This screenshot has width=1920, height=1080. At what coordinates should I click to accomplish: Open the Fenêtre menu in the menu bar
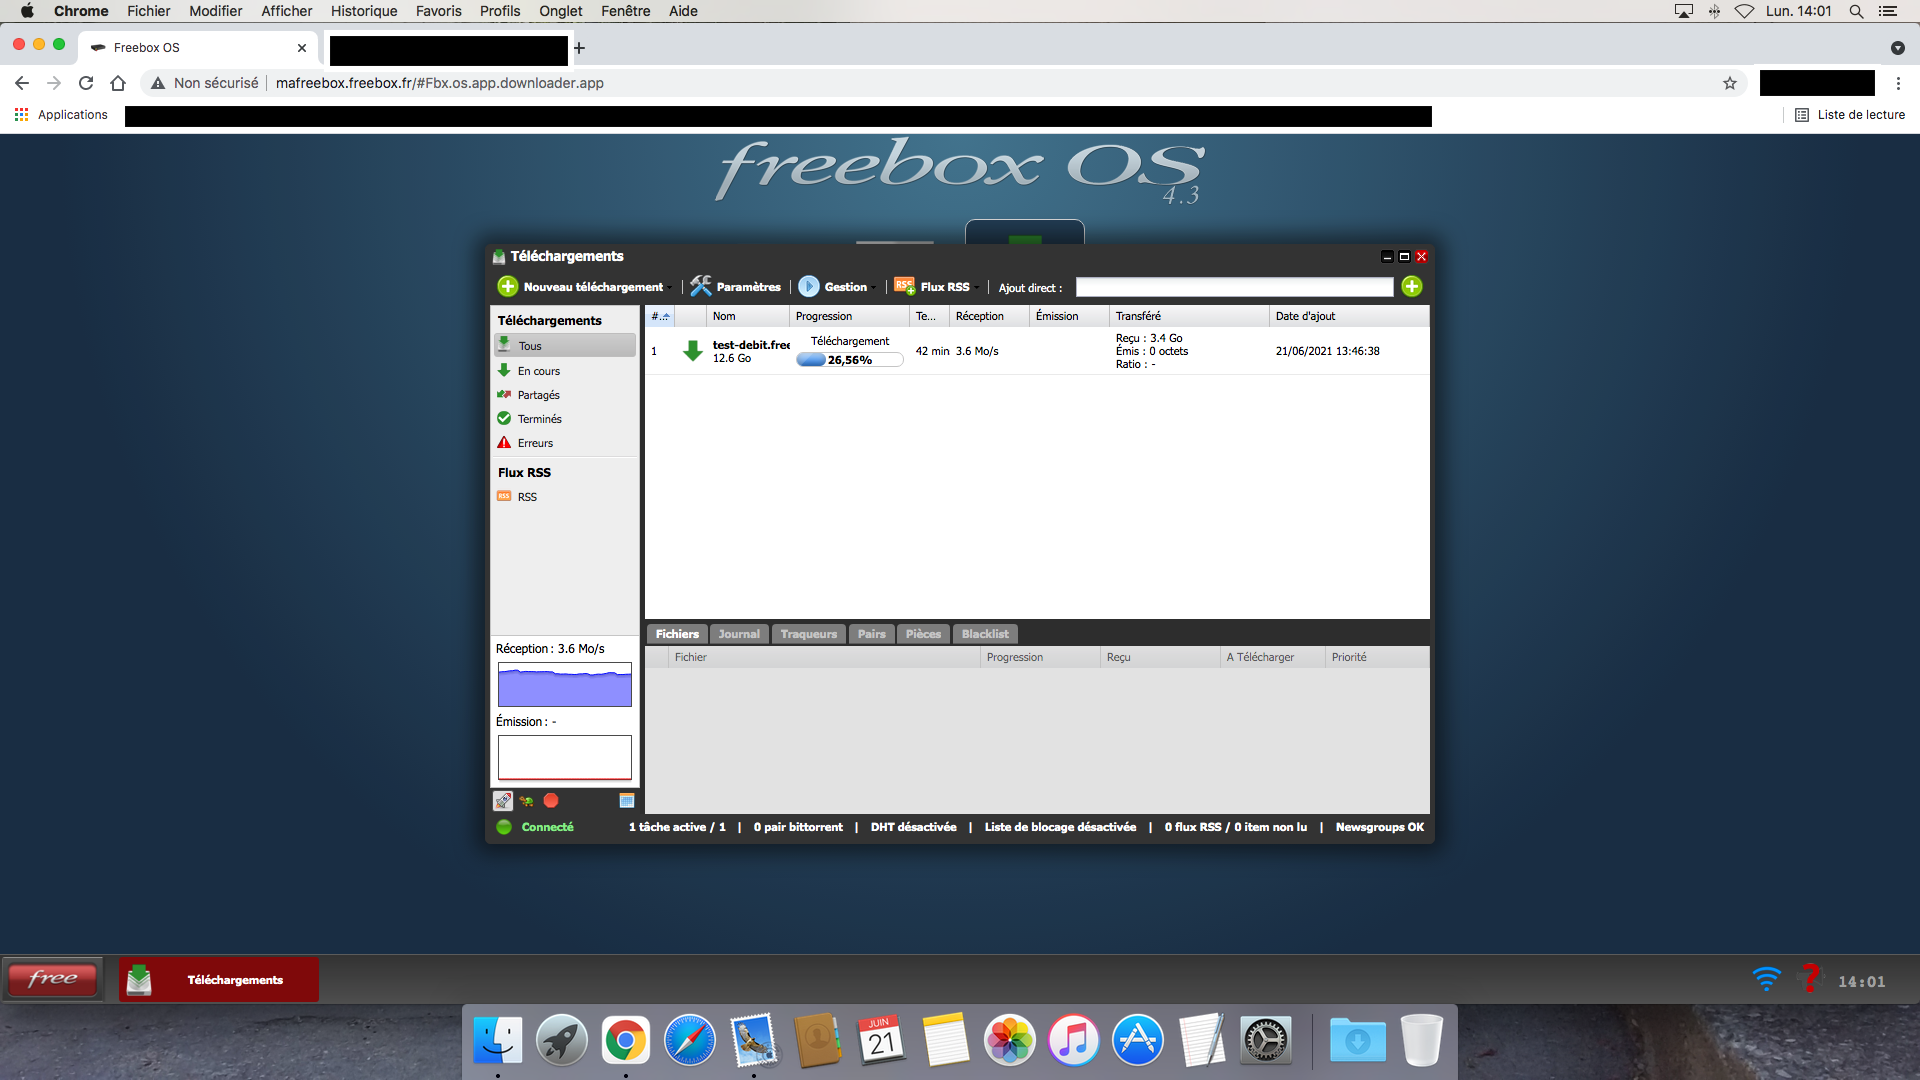625,11
